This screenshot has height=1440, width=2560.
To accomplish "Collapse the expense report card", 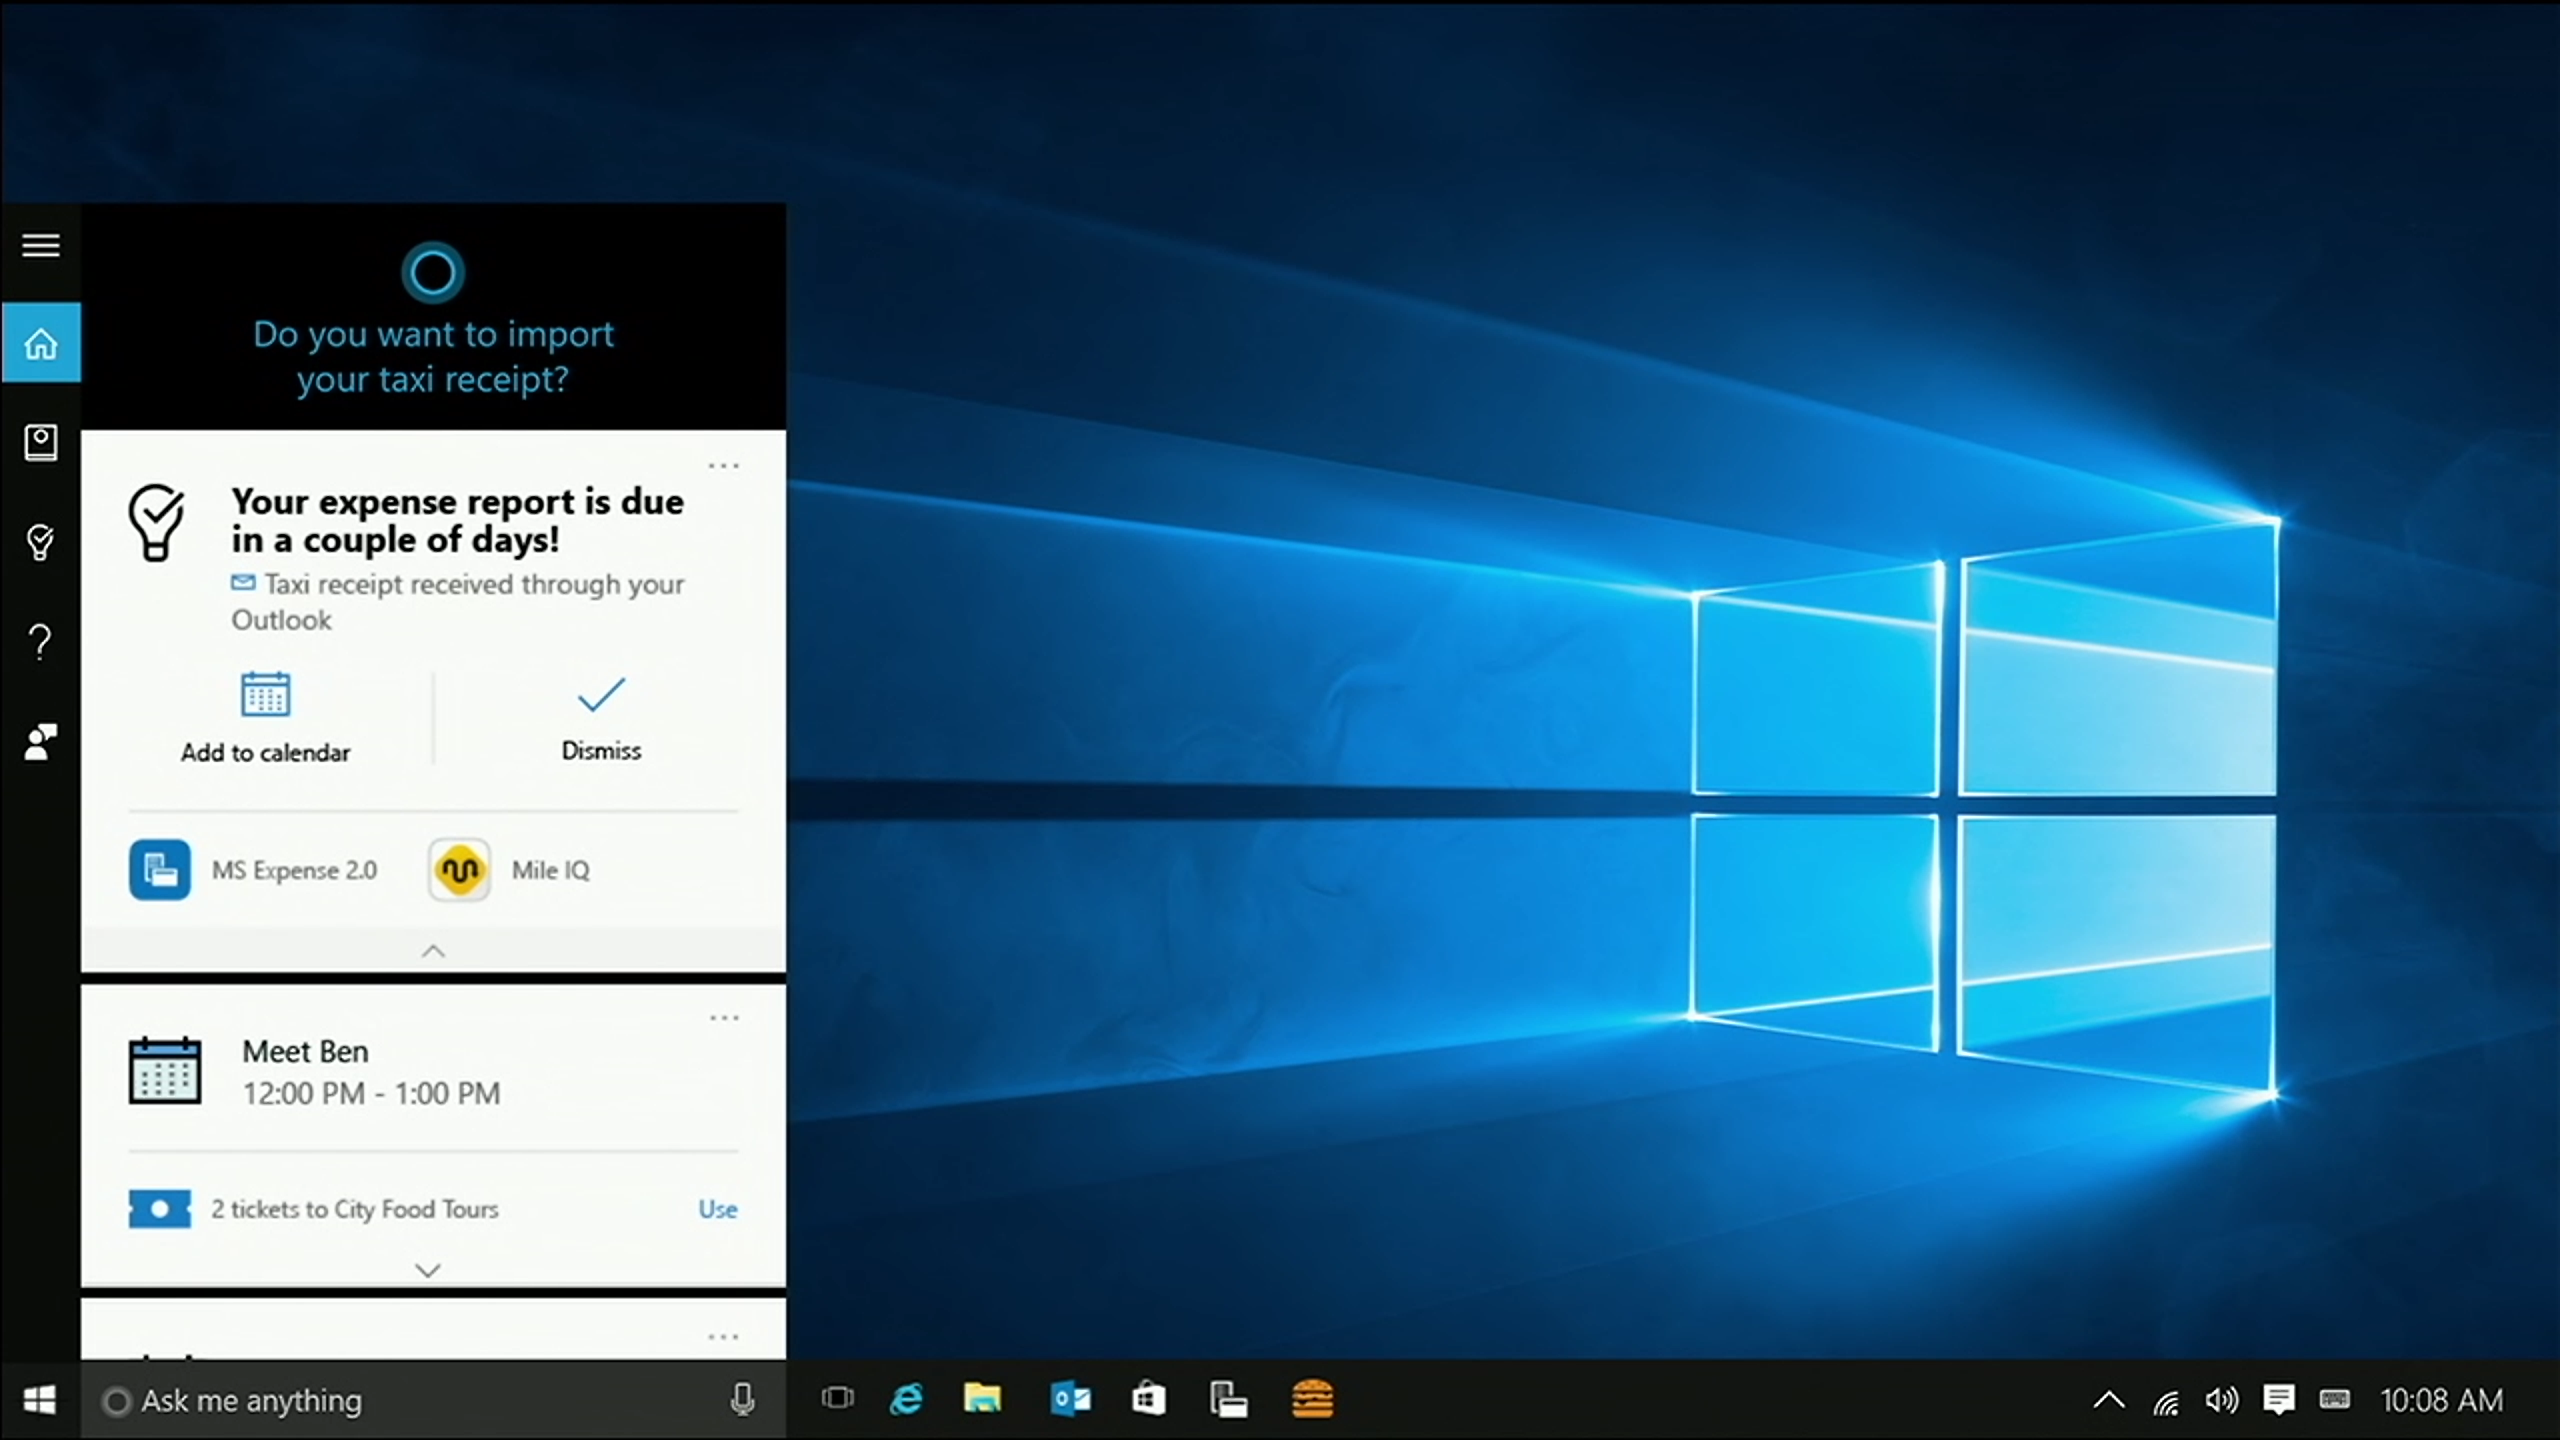I will [x=433, y=951].
